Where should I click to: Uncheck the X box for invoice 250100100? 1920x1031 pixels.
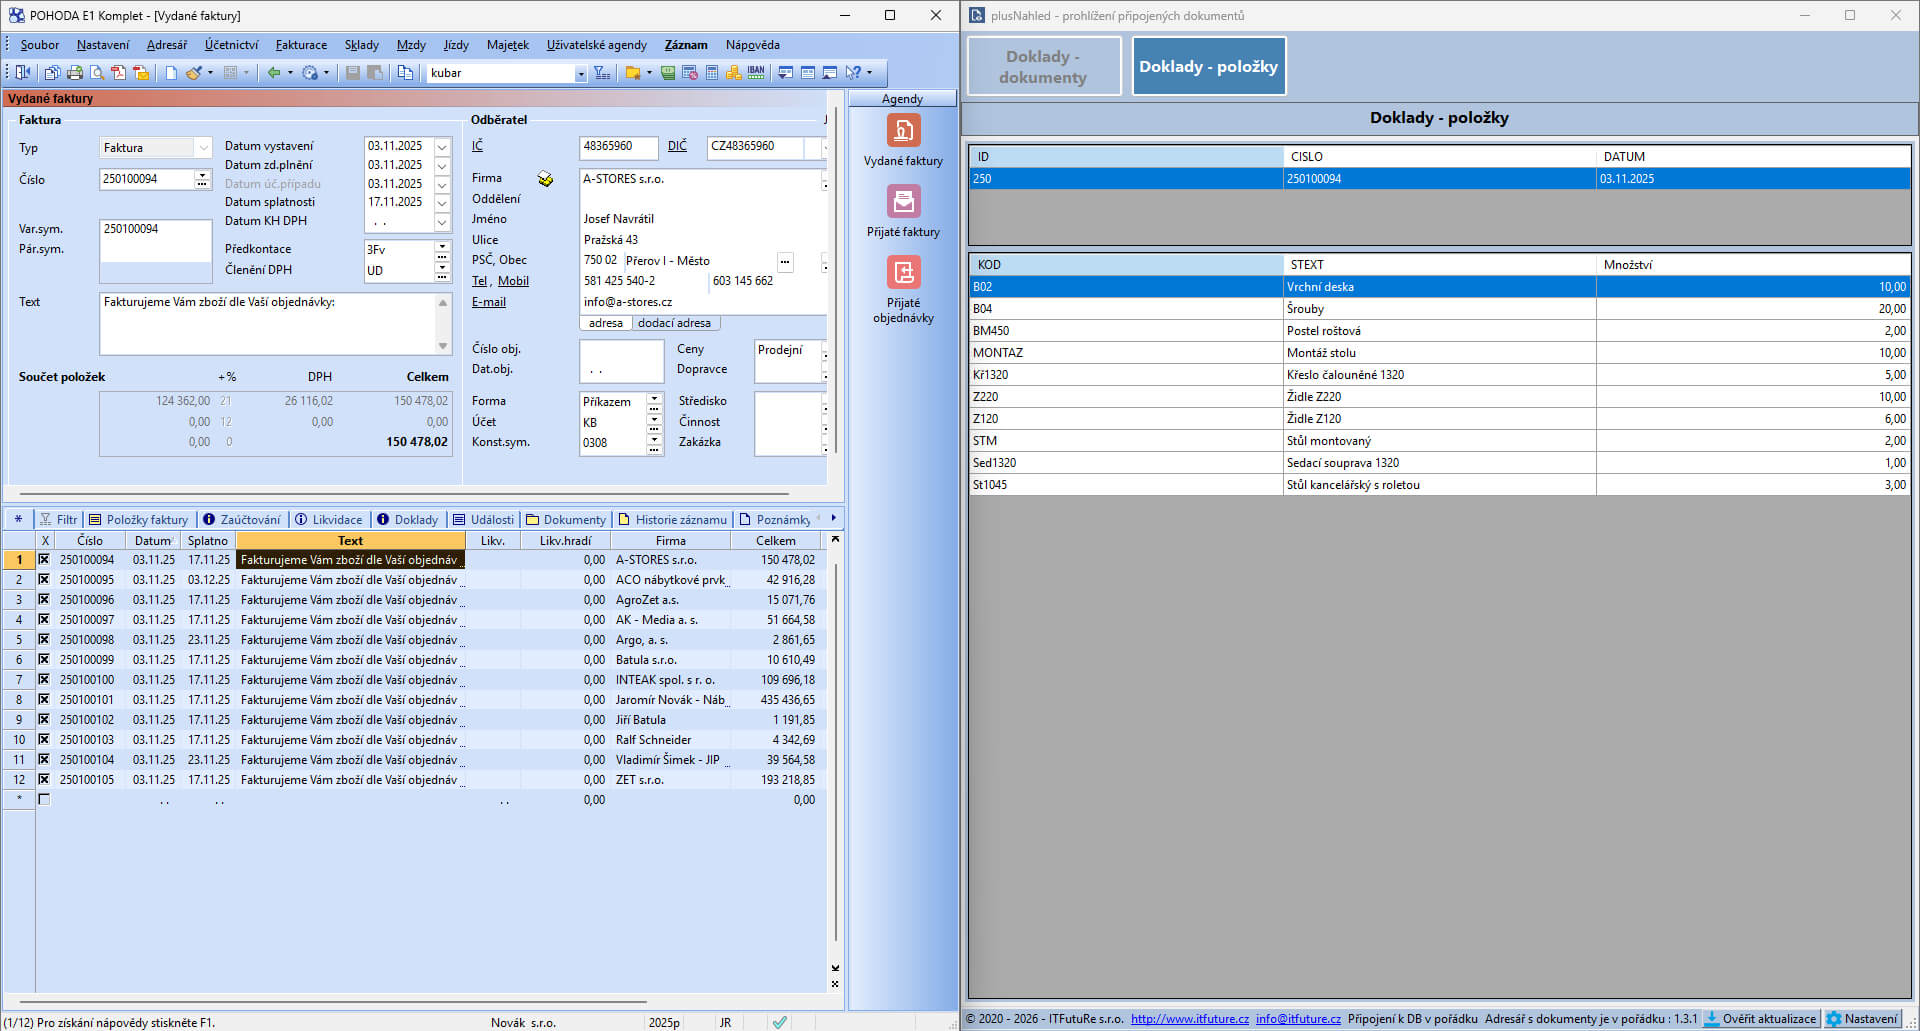pyautogui.click(x=44, y=680)
